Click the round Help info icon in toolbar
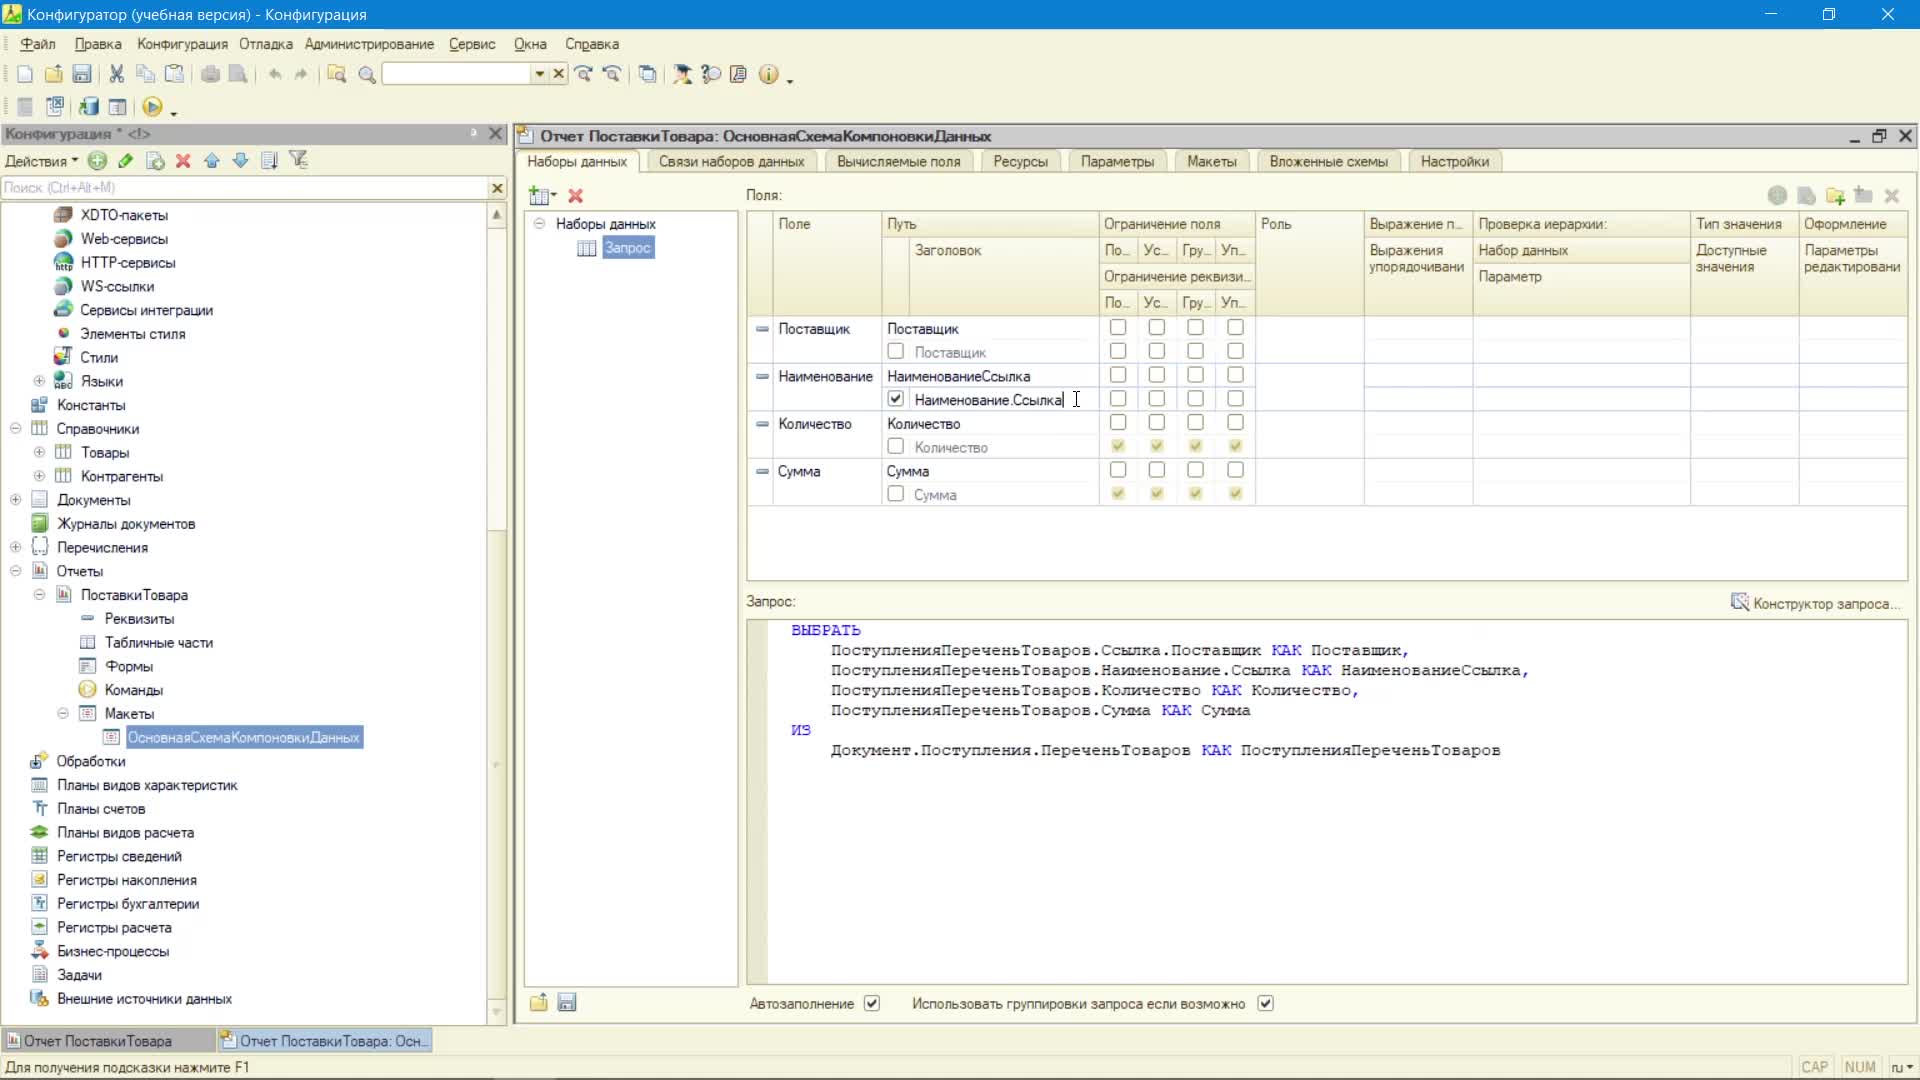This screenshot has width=1920, height=1080. (x=768, y=74)
